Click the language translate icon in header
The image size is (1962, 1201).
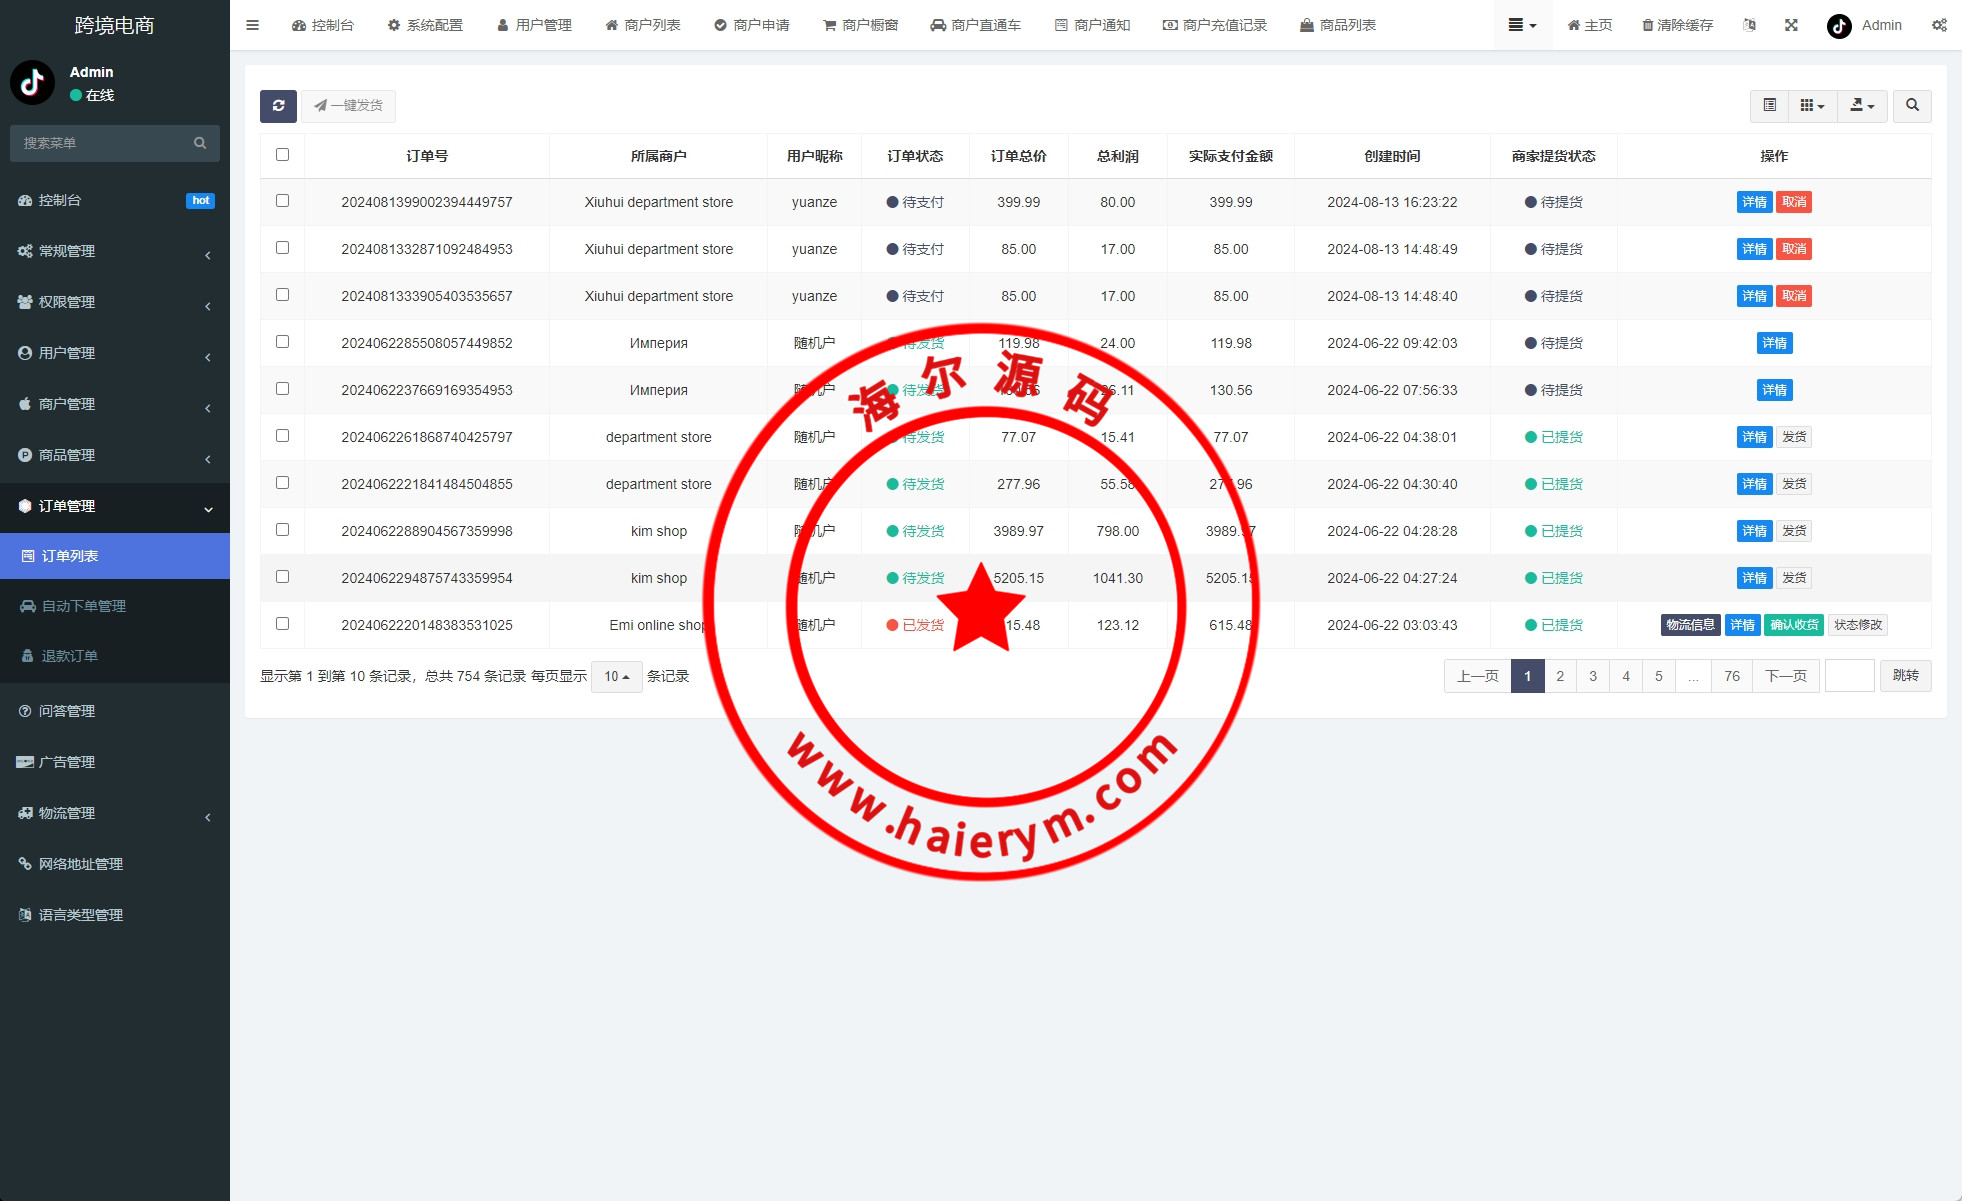click(x=1749, y=25)
